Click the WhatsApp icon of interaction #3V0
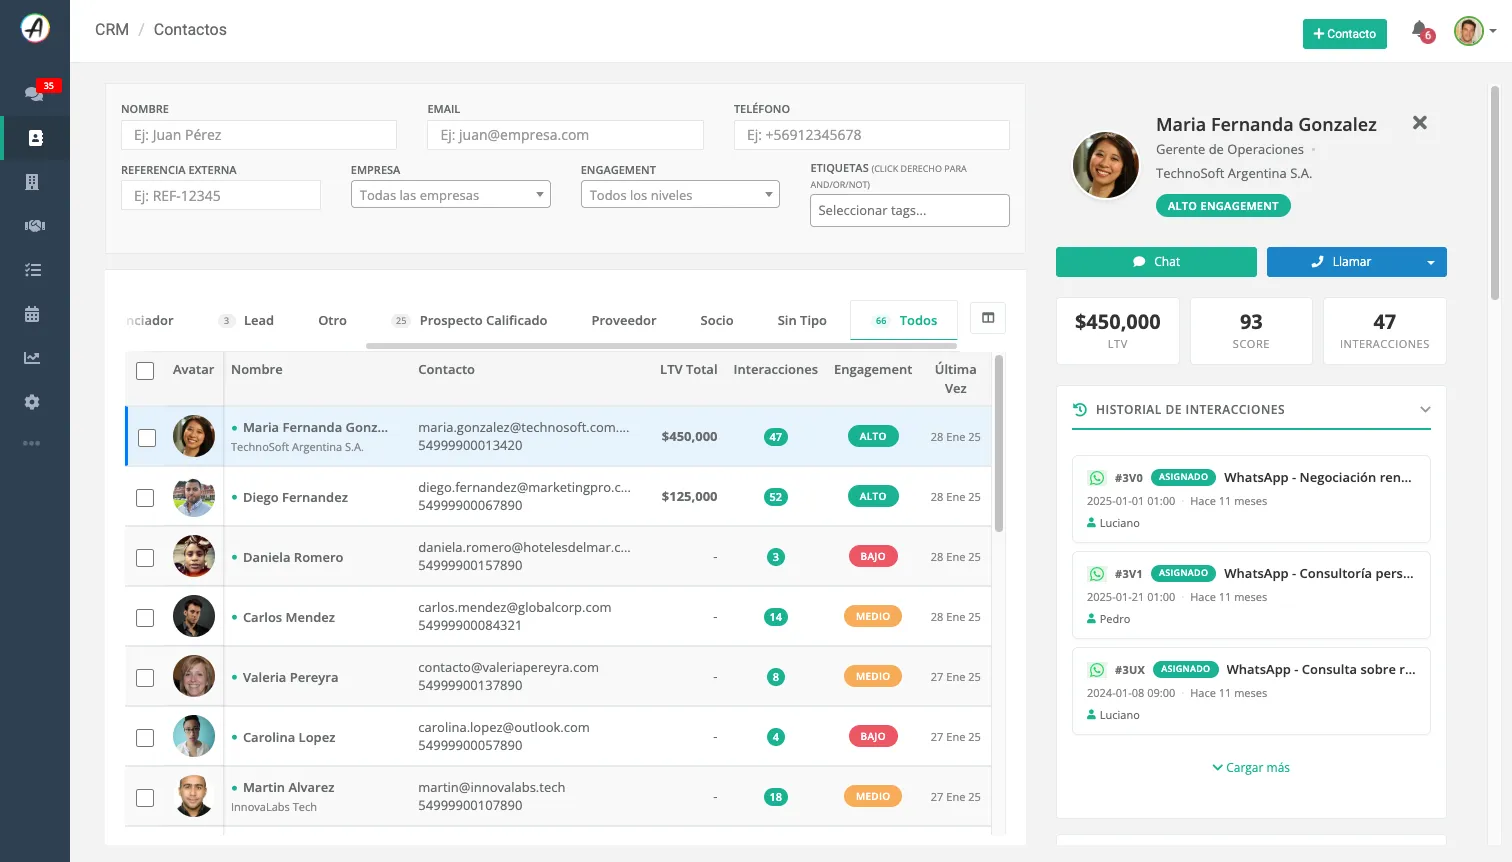This screenshot has height=862, width=1512. pos(1097,478)
